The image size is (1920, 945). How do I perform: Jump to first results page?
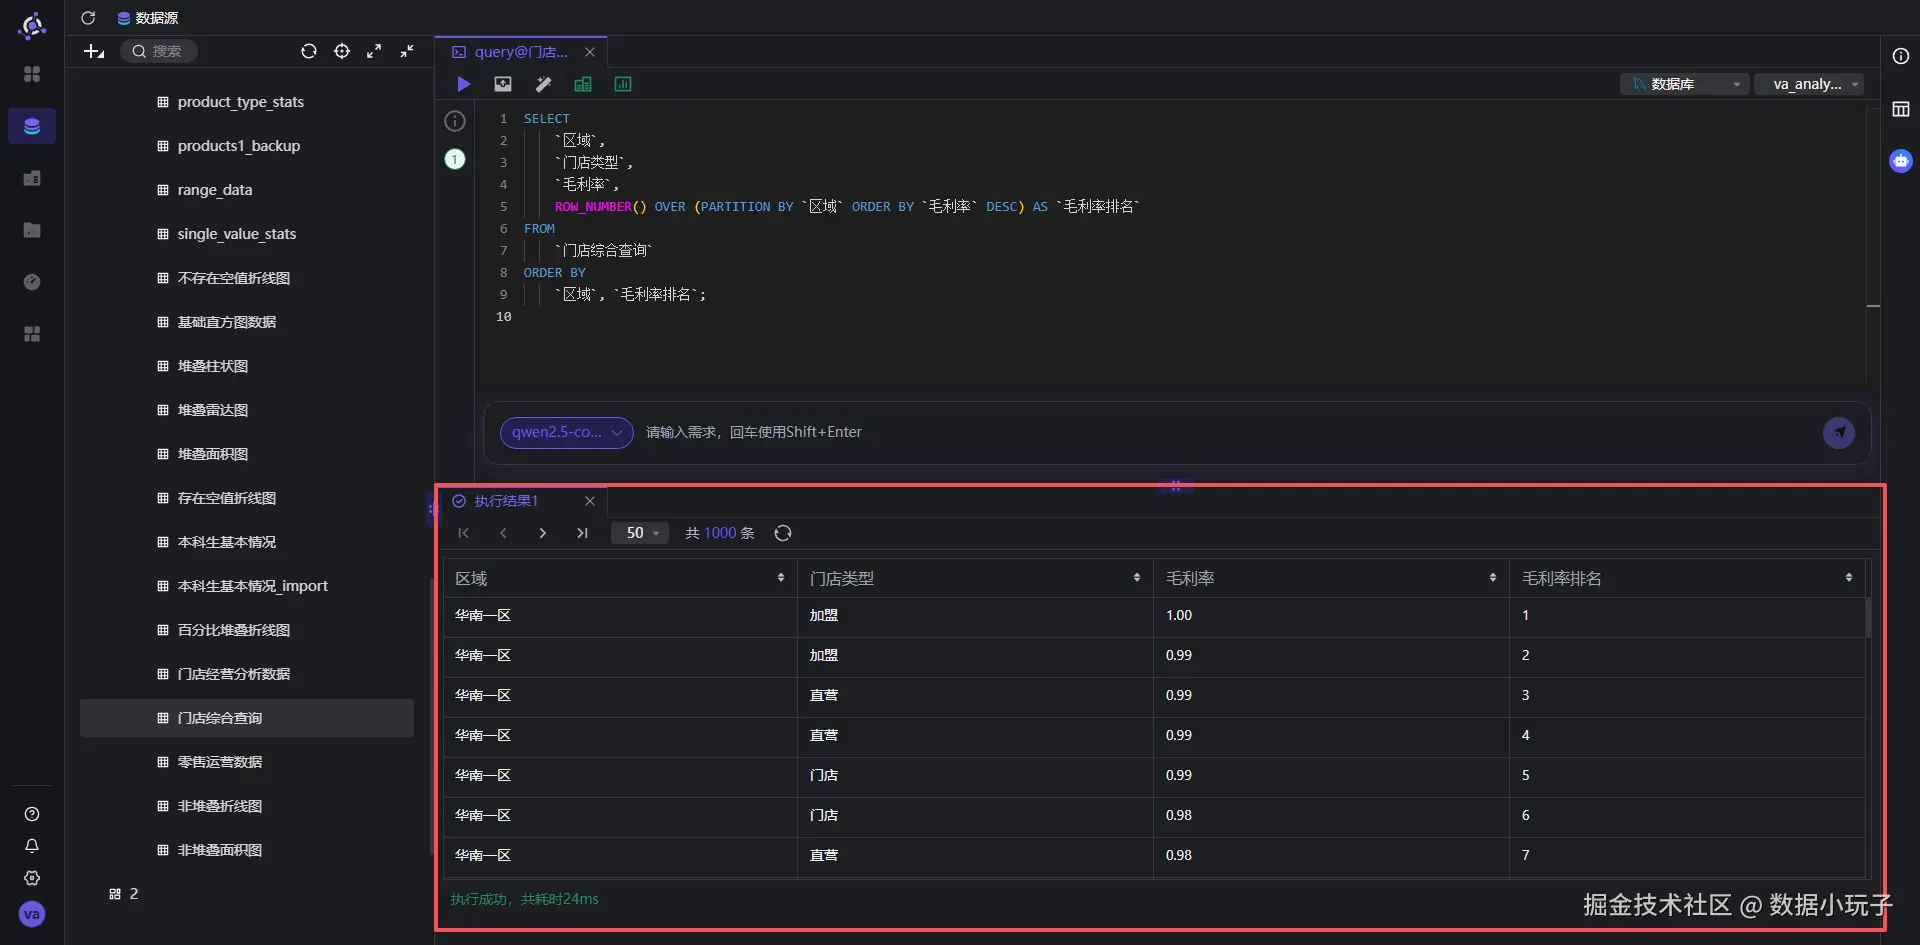463,533
